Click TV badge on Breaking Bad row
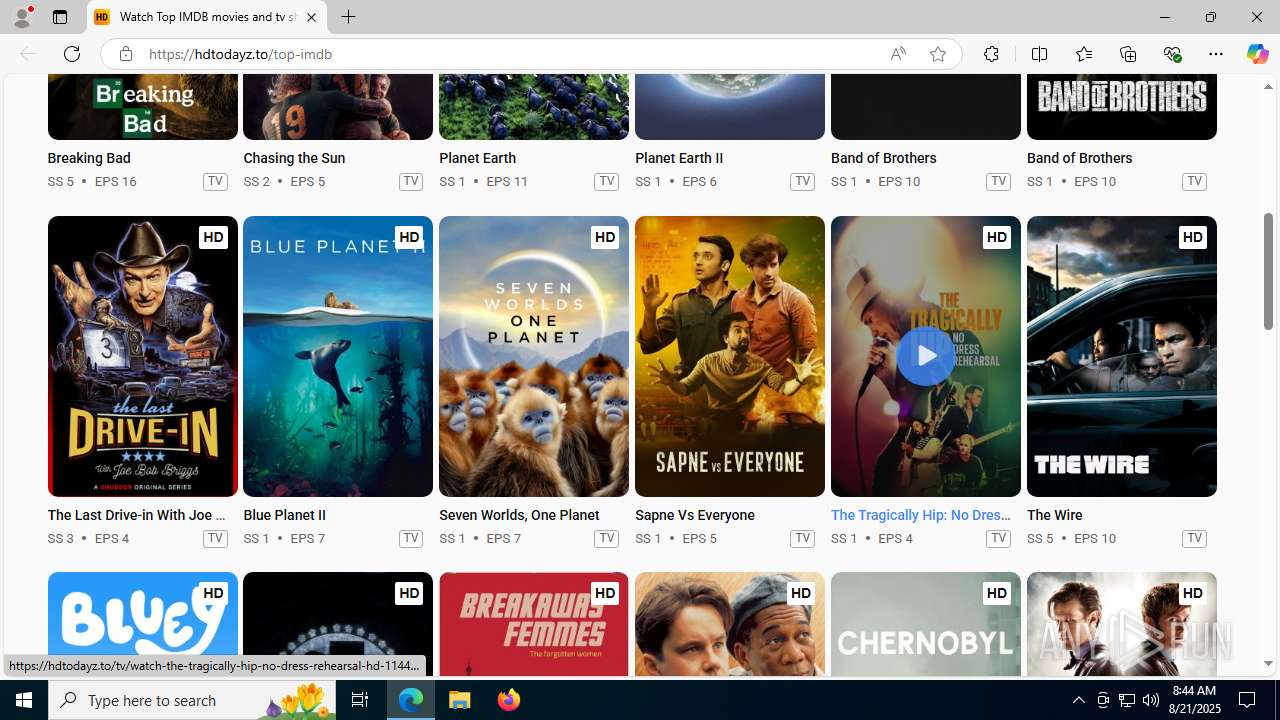The height and width of the screenshot is (720, 1280). 215,181
